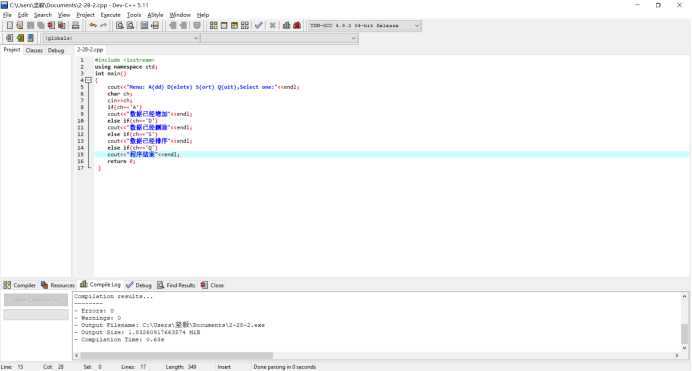Click the Close file toolbar icon
Viewport: 692px width, 371px height.
(51, 26)
